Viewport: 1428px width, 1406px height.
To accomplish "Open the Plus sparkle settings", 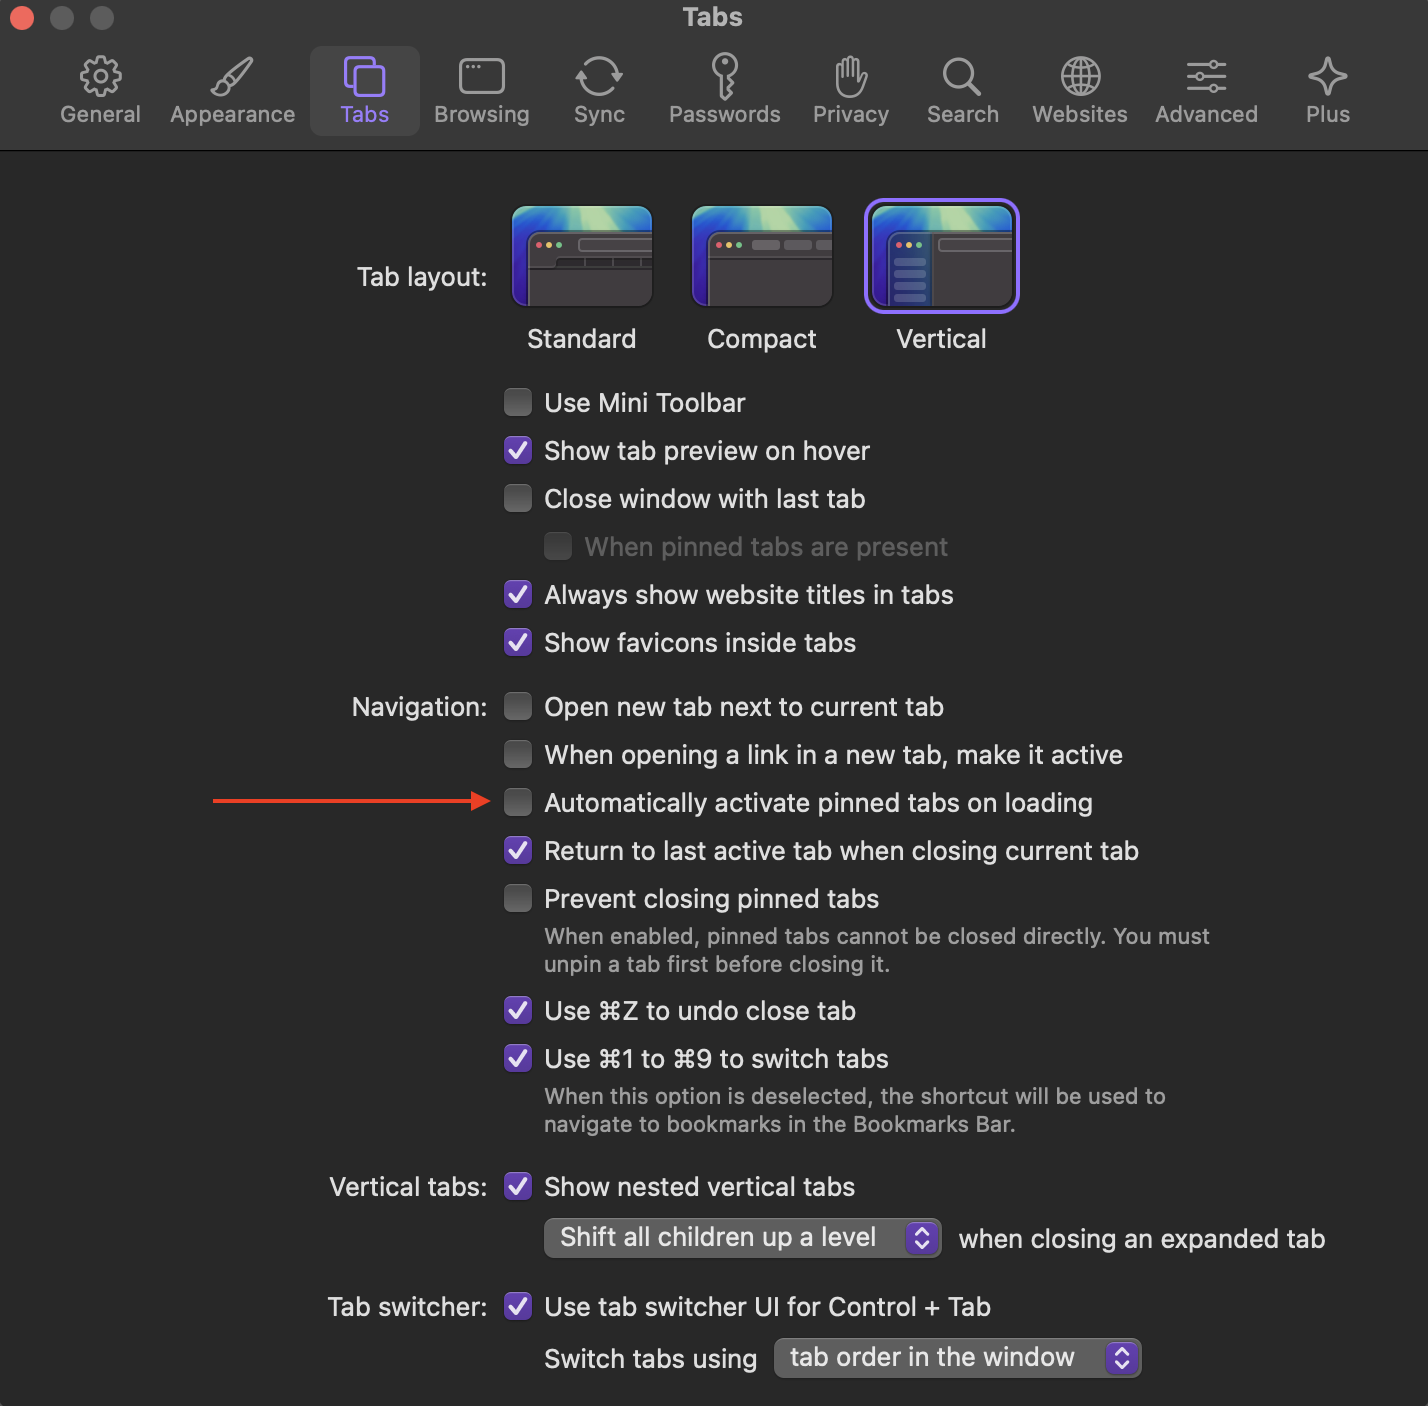I will coord(1327,77).
